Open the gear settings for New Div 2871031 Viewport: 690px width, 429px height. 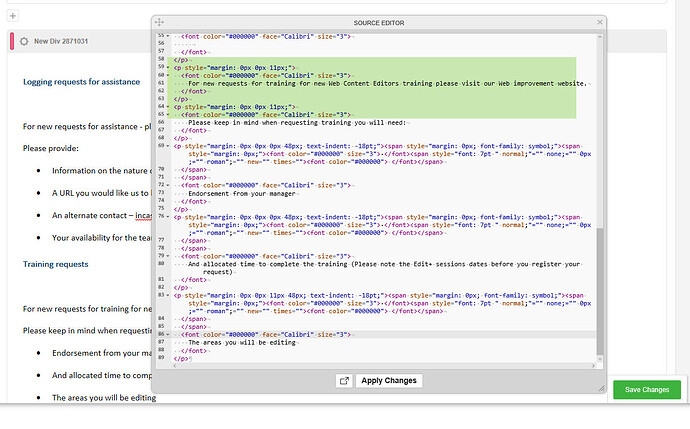click(24, 41)
